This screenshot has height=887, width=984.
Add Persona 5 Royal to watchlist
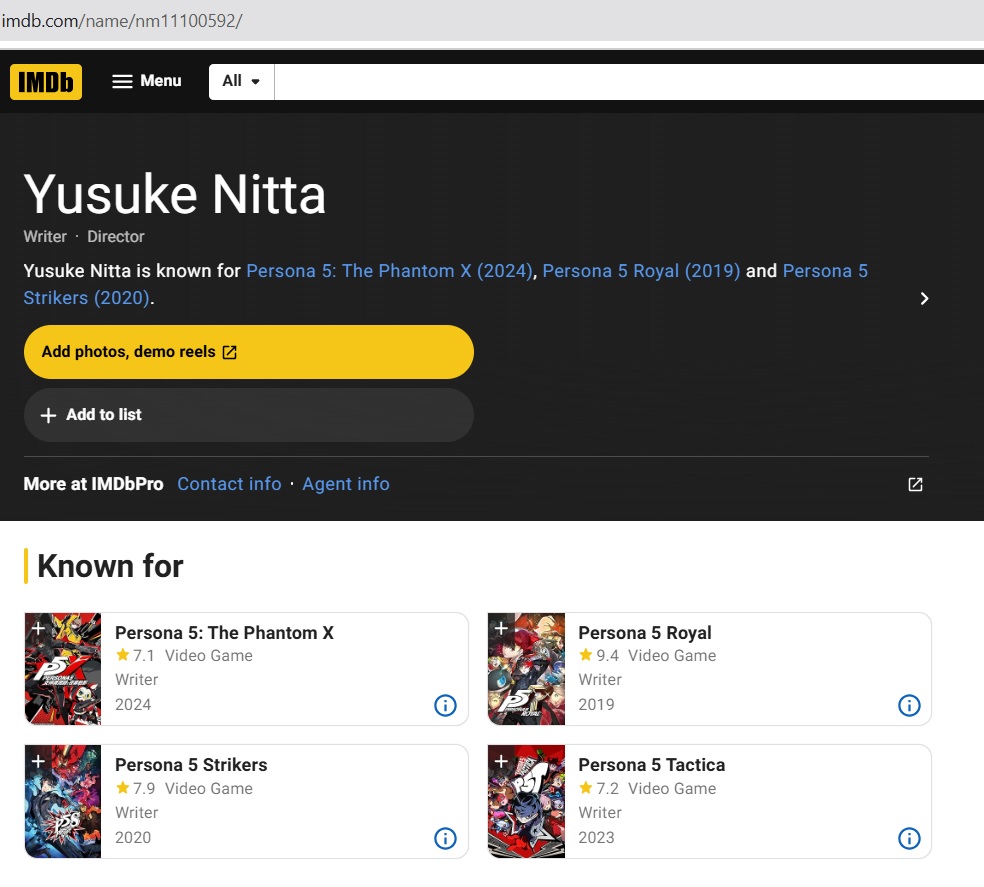point(501,628)
